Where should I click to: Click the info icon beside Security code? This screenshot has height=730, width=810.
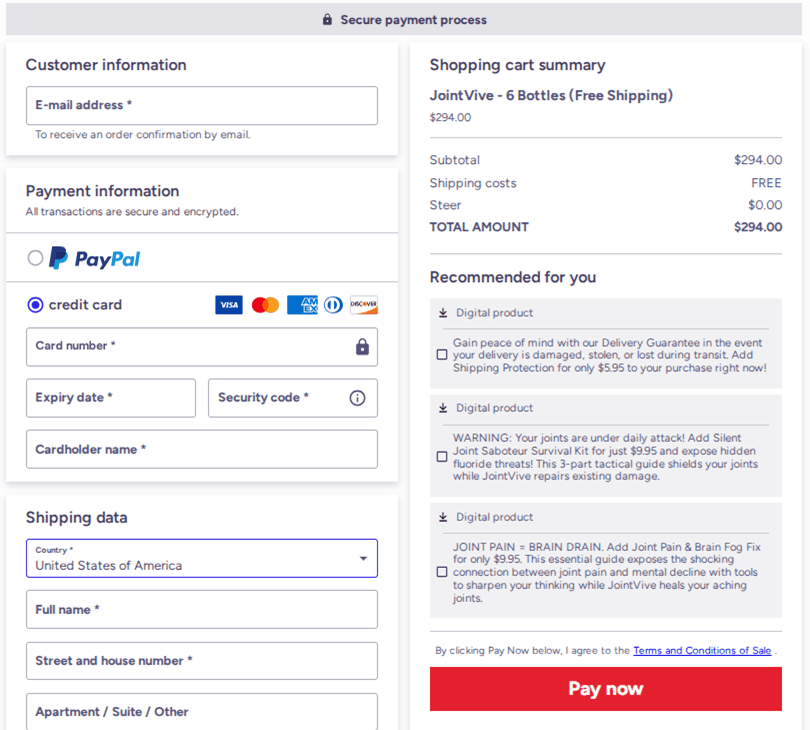357,398
